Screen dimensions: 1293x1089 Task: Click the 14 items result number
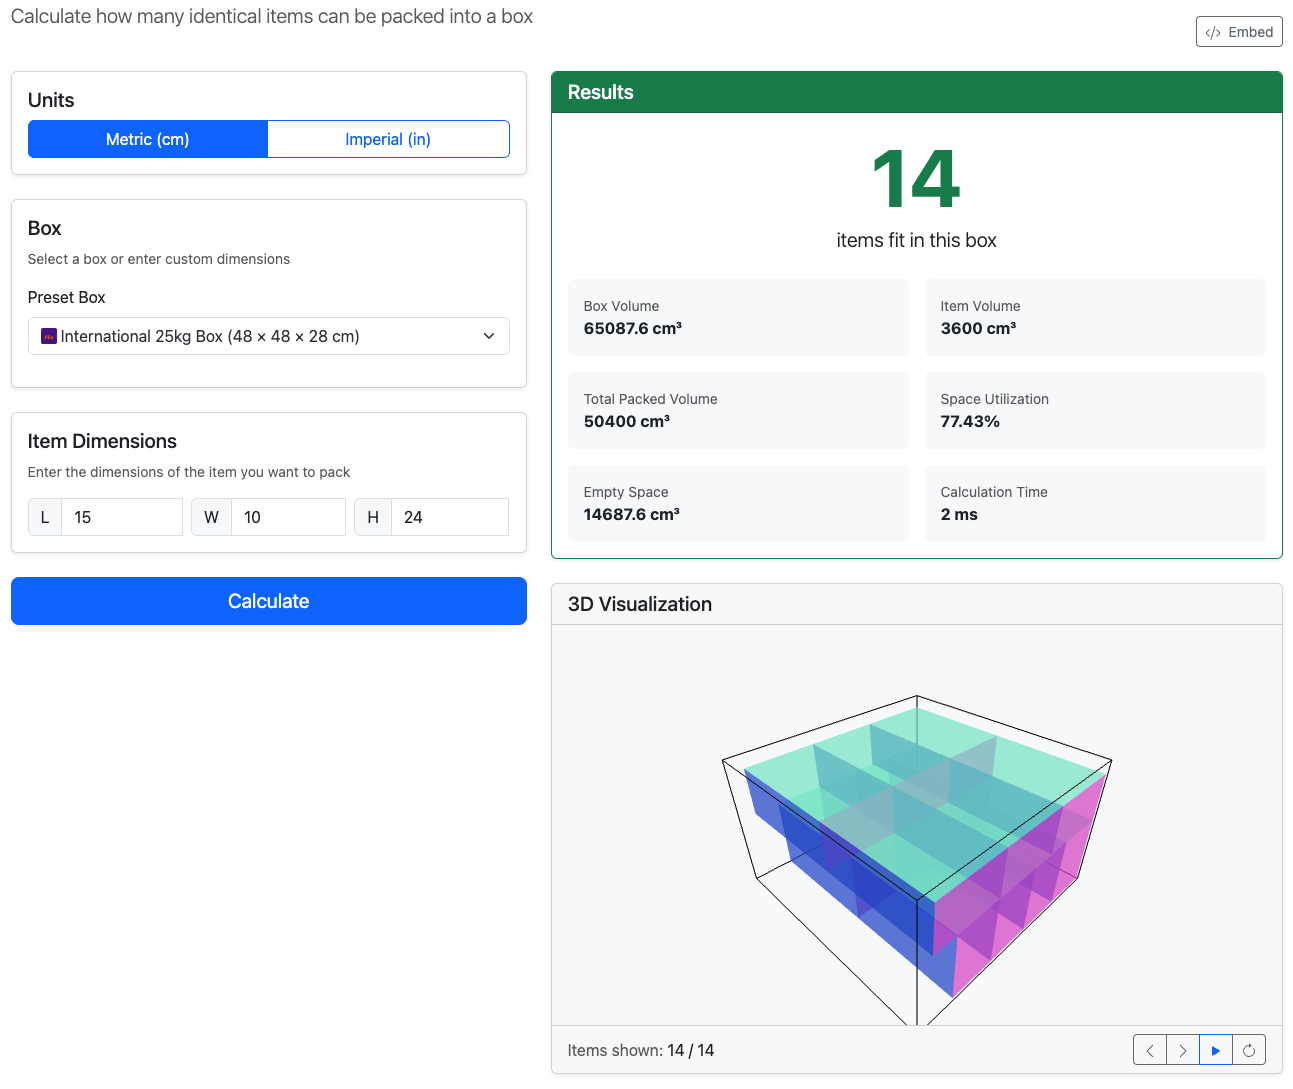click(916, 180)
